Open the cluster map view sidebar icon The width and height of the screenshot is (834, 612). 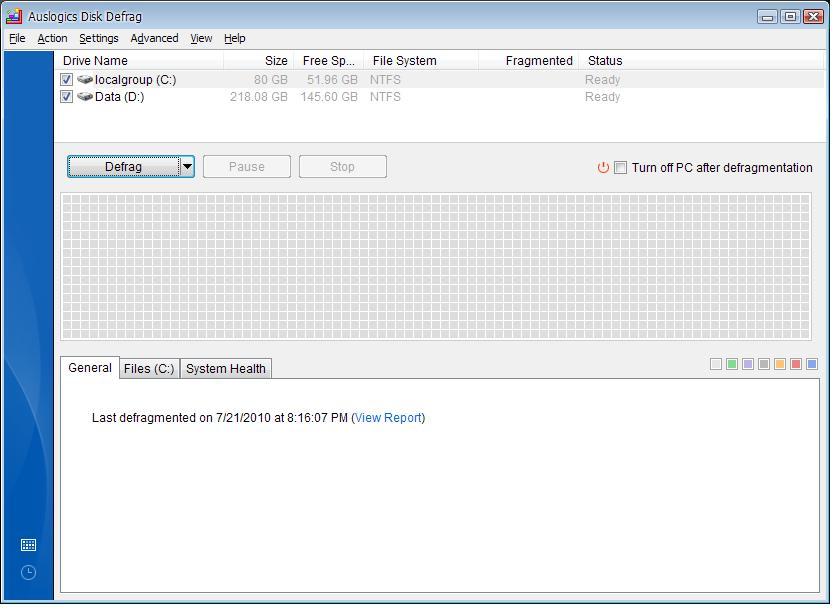coord(28,545)
